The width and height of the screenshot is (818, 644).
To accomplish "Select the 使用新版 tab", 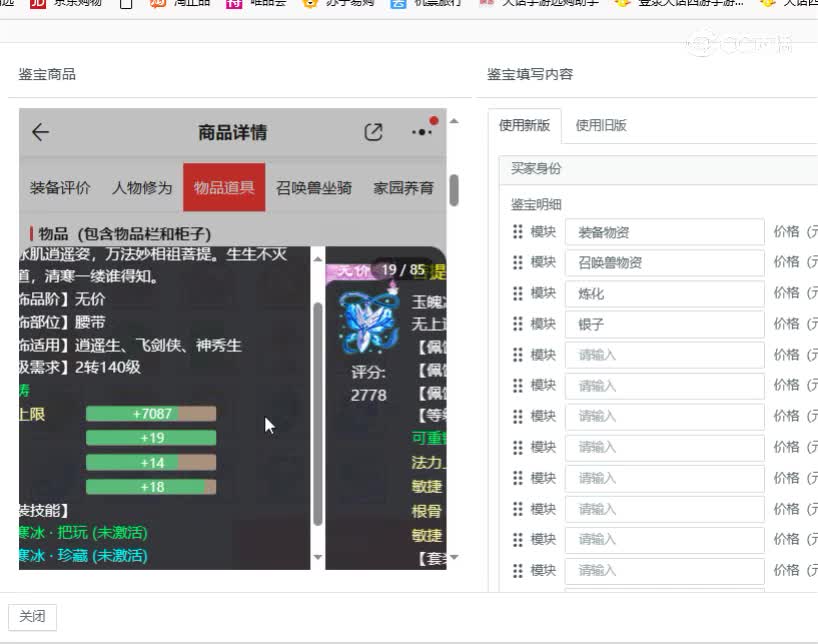I will 524,125.
